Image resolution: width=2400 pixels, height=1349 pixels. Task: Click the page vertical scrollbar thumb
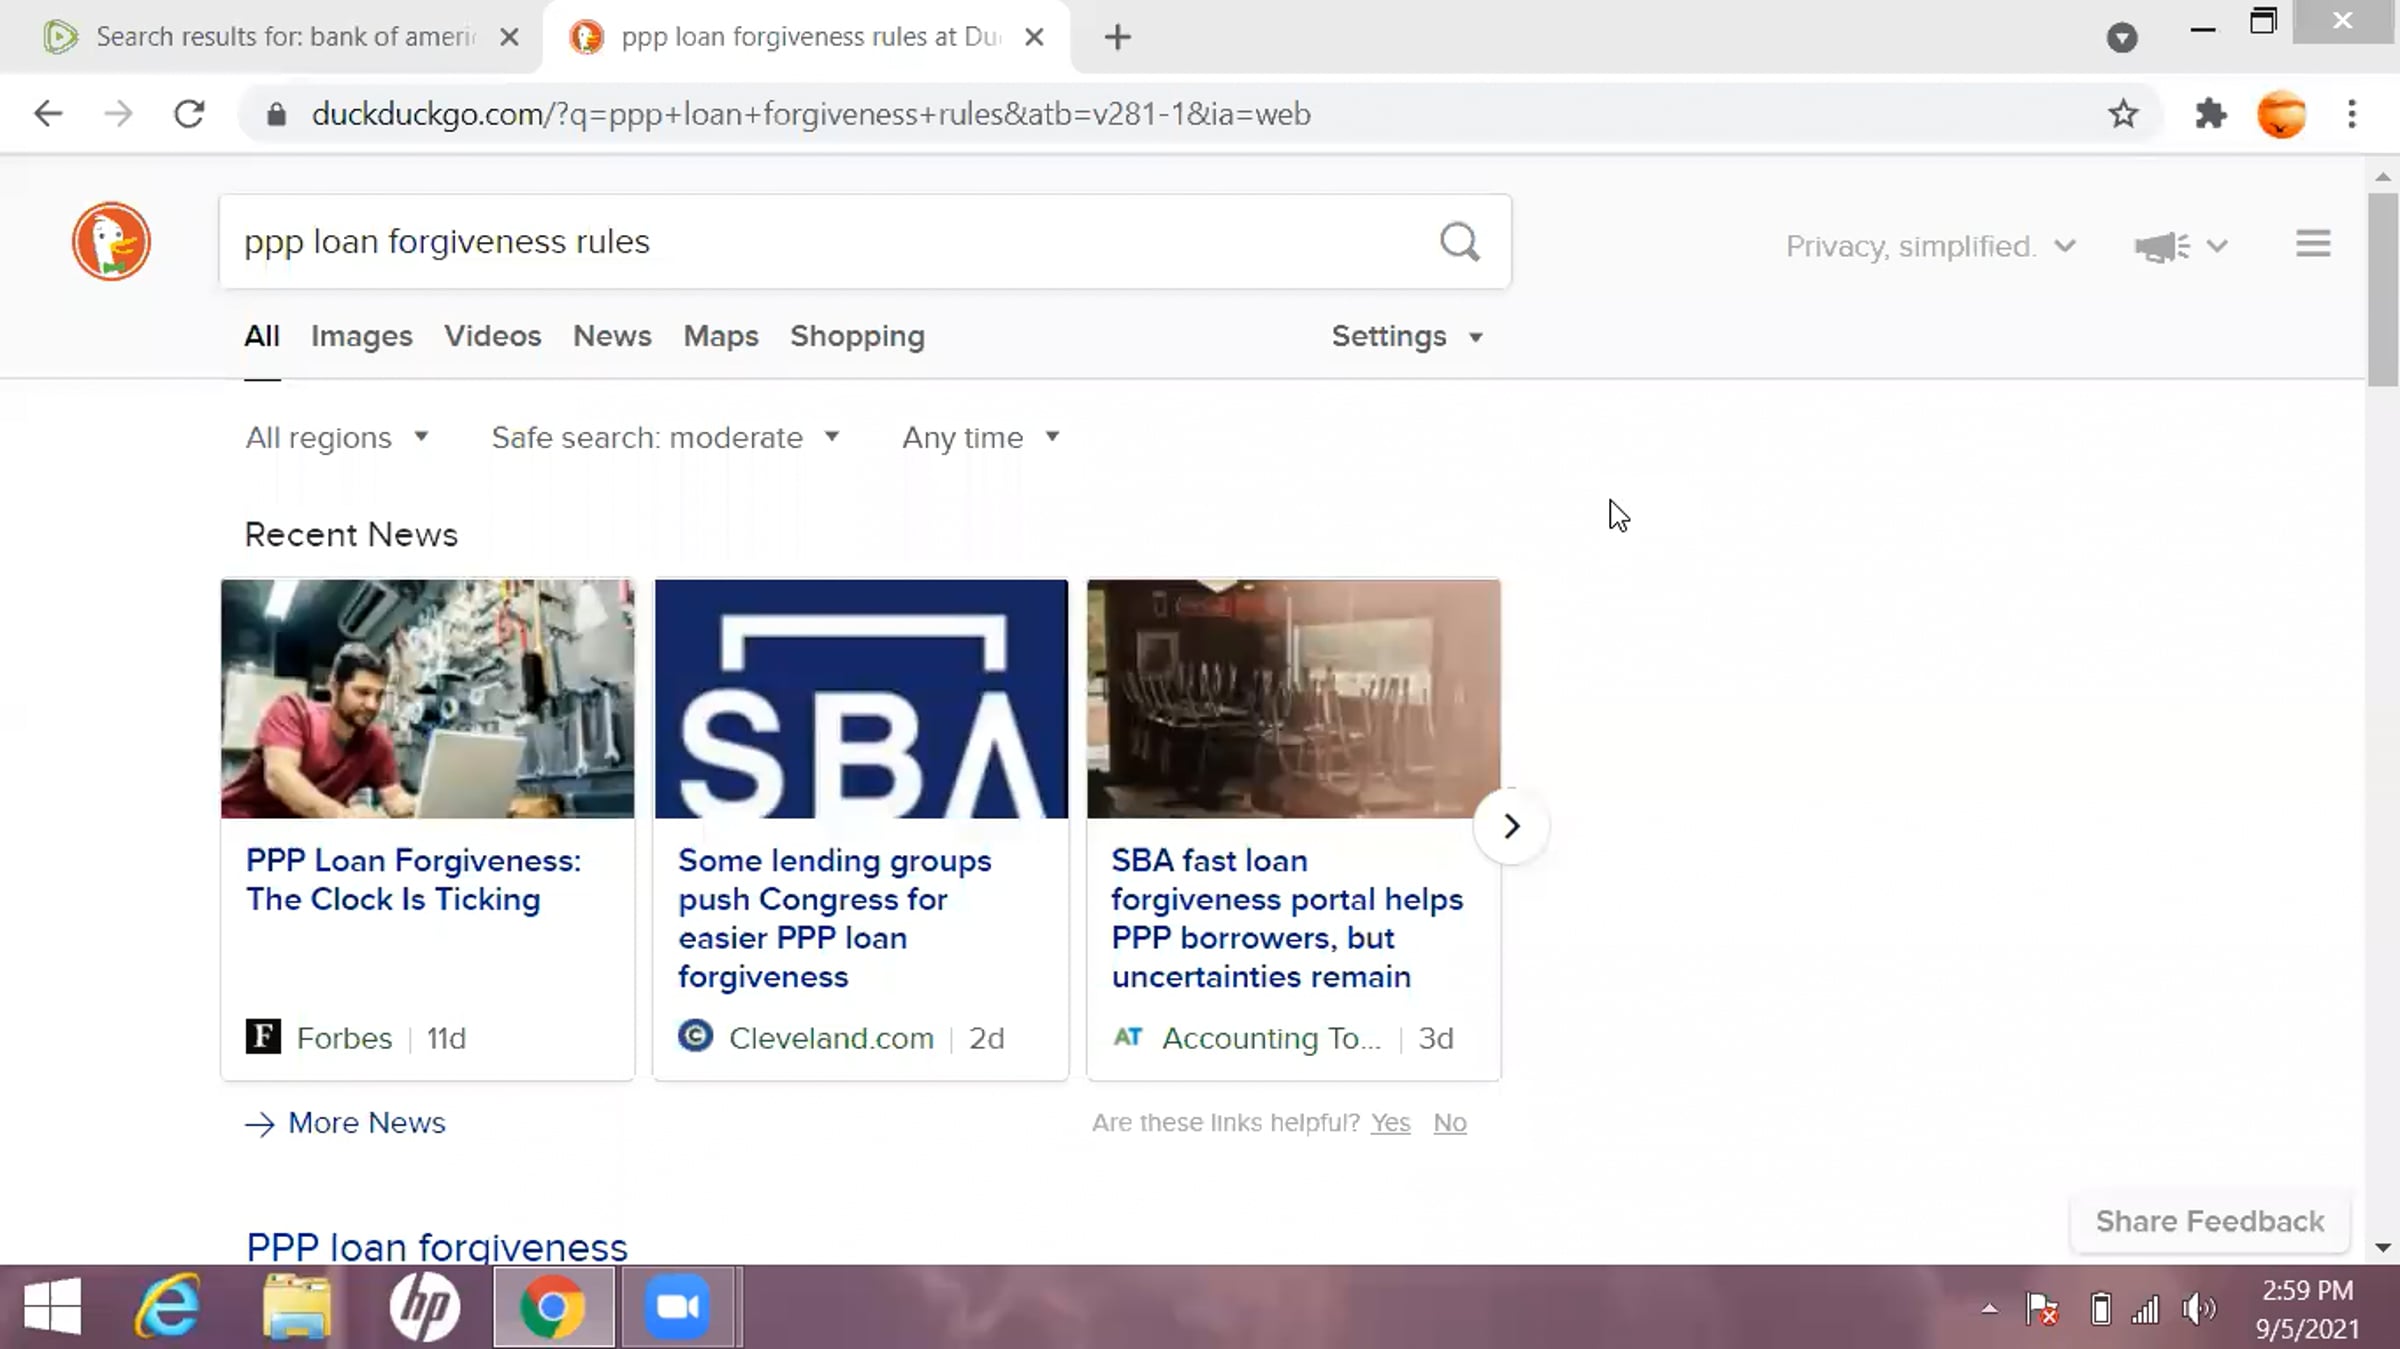2383,290
